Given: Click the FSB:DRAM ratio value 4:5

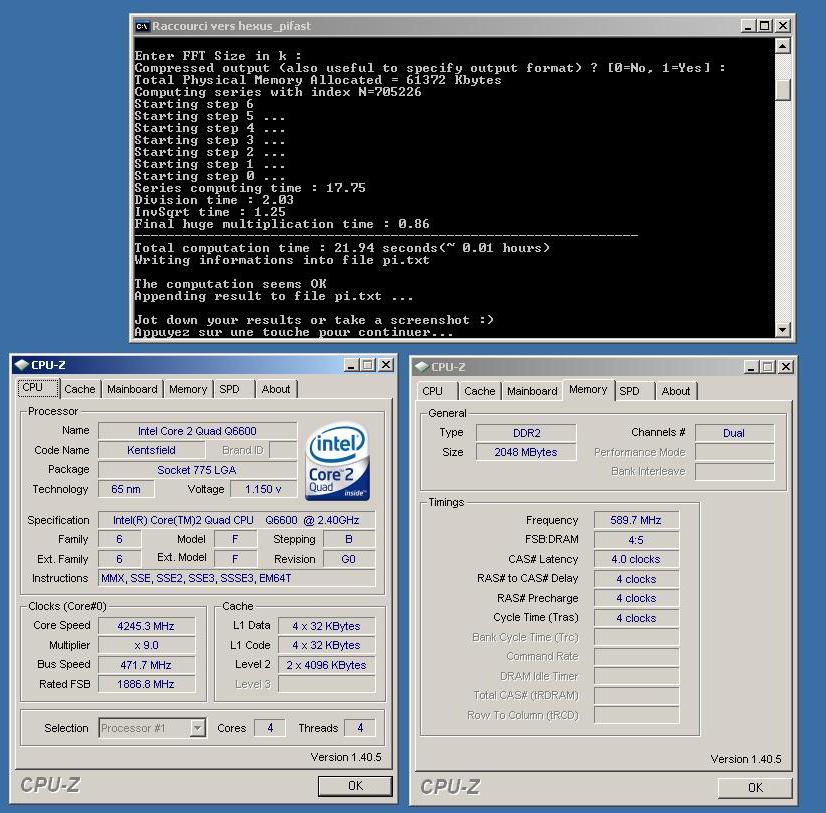Looking at the screenshot, I should coord(636,540).
